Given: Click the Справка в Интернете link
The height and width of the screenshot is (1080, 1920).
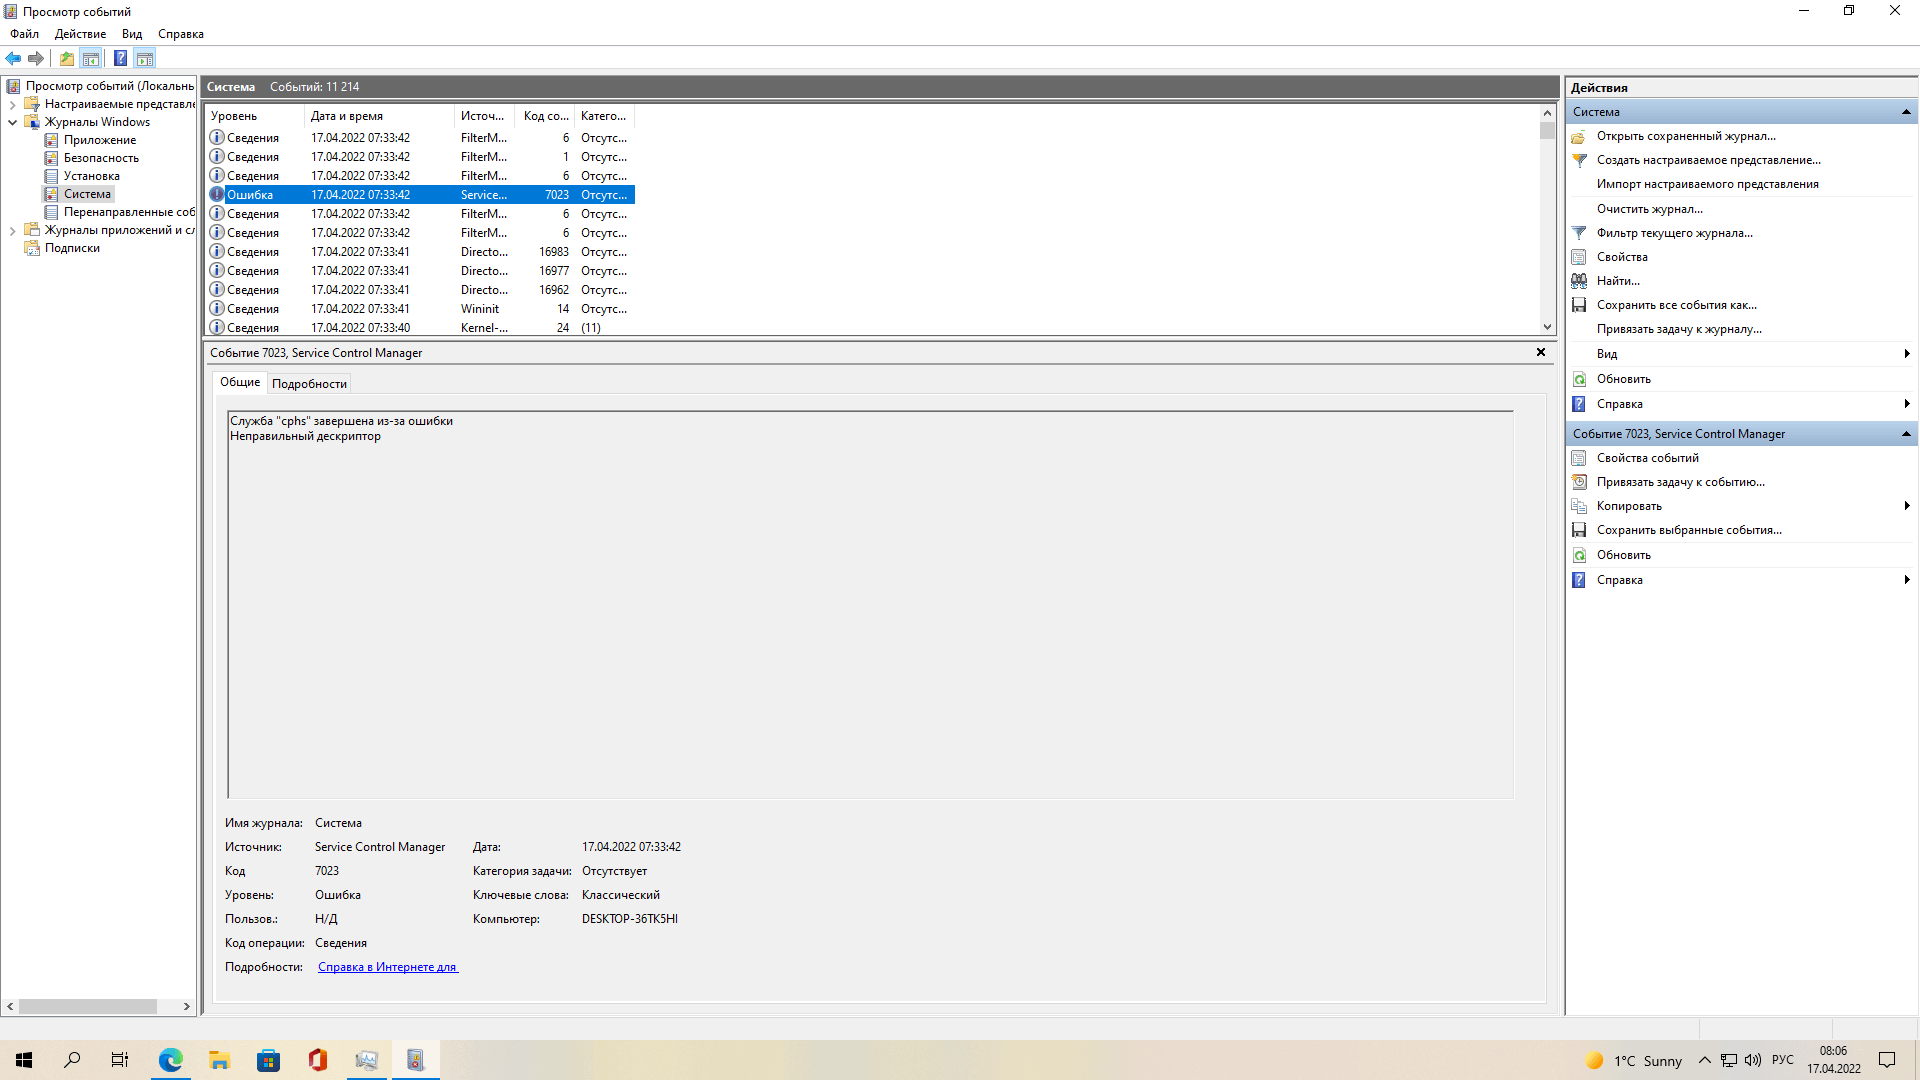Looking at the screenshot, I should [386, 967].
